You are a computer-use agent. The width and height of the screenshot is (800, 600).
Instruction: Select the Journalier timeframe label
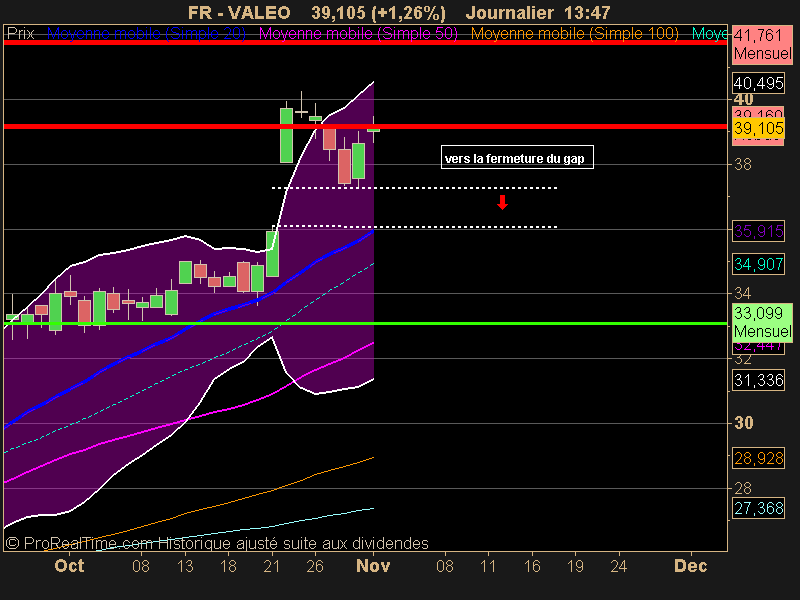(x=510, y=12)
